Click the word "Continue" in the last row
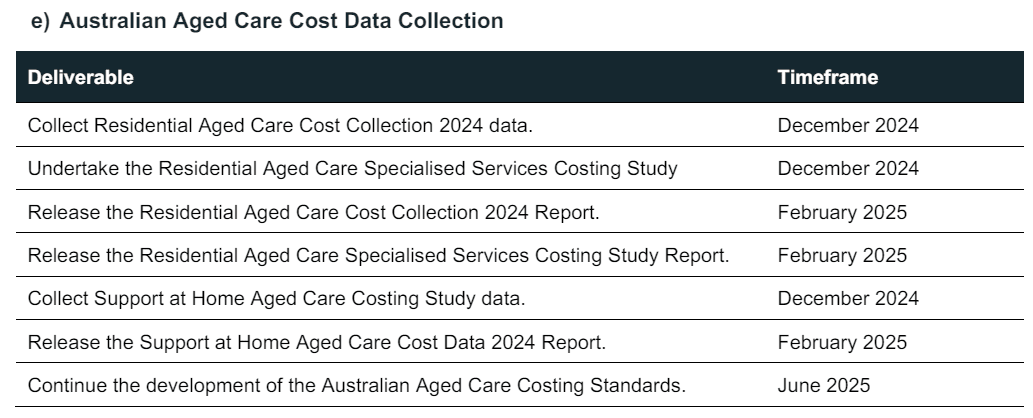 click(60, 386)
